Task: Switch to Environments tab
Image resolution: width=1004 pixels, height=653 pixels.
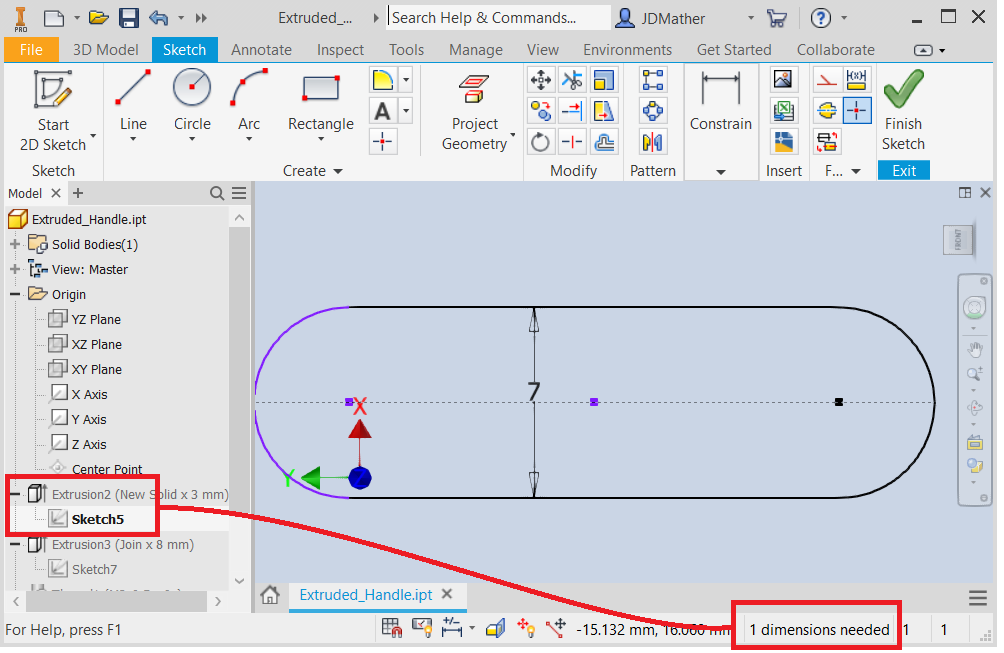Action: pyautogui.click(x=628, y=49)
